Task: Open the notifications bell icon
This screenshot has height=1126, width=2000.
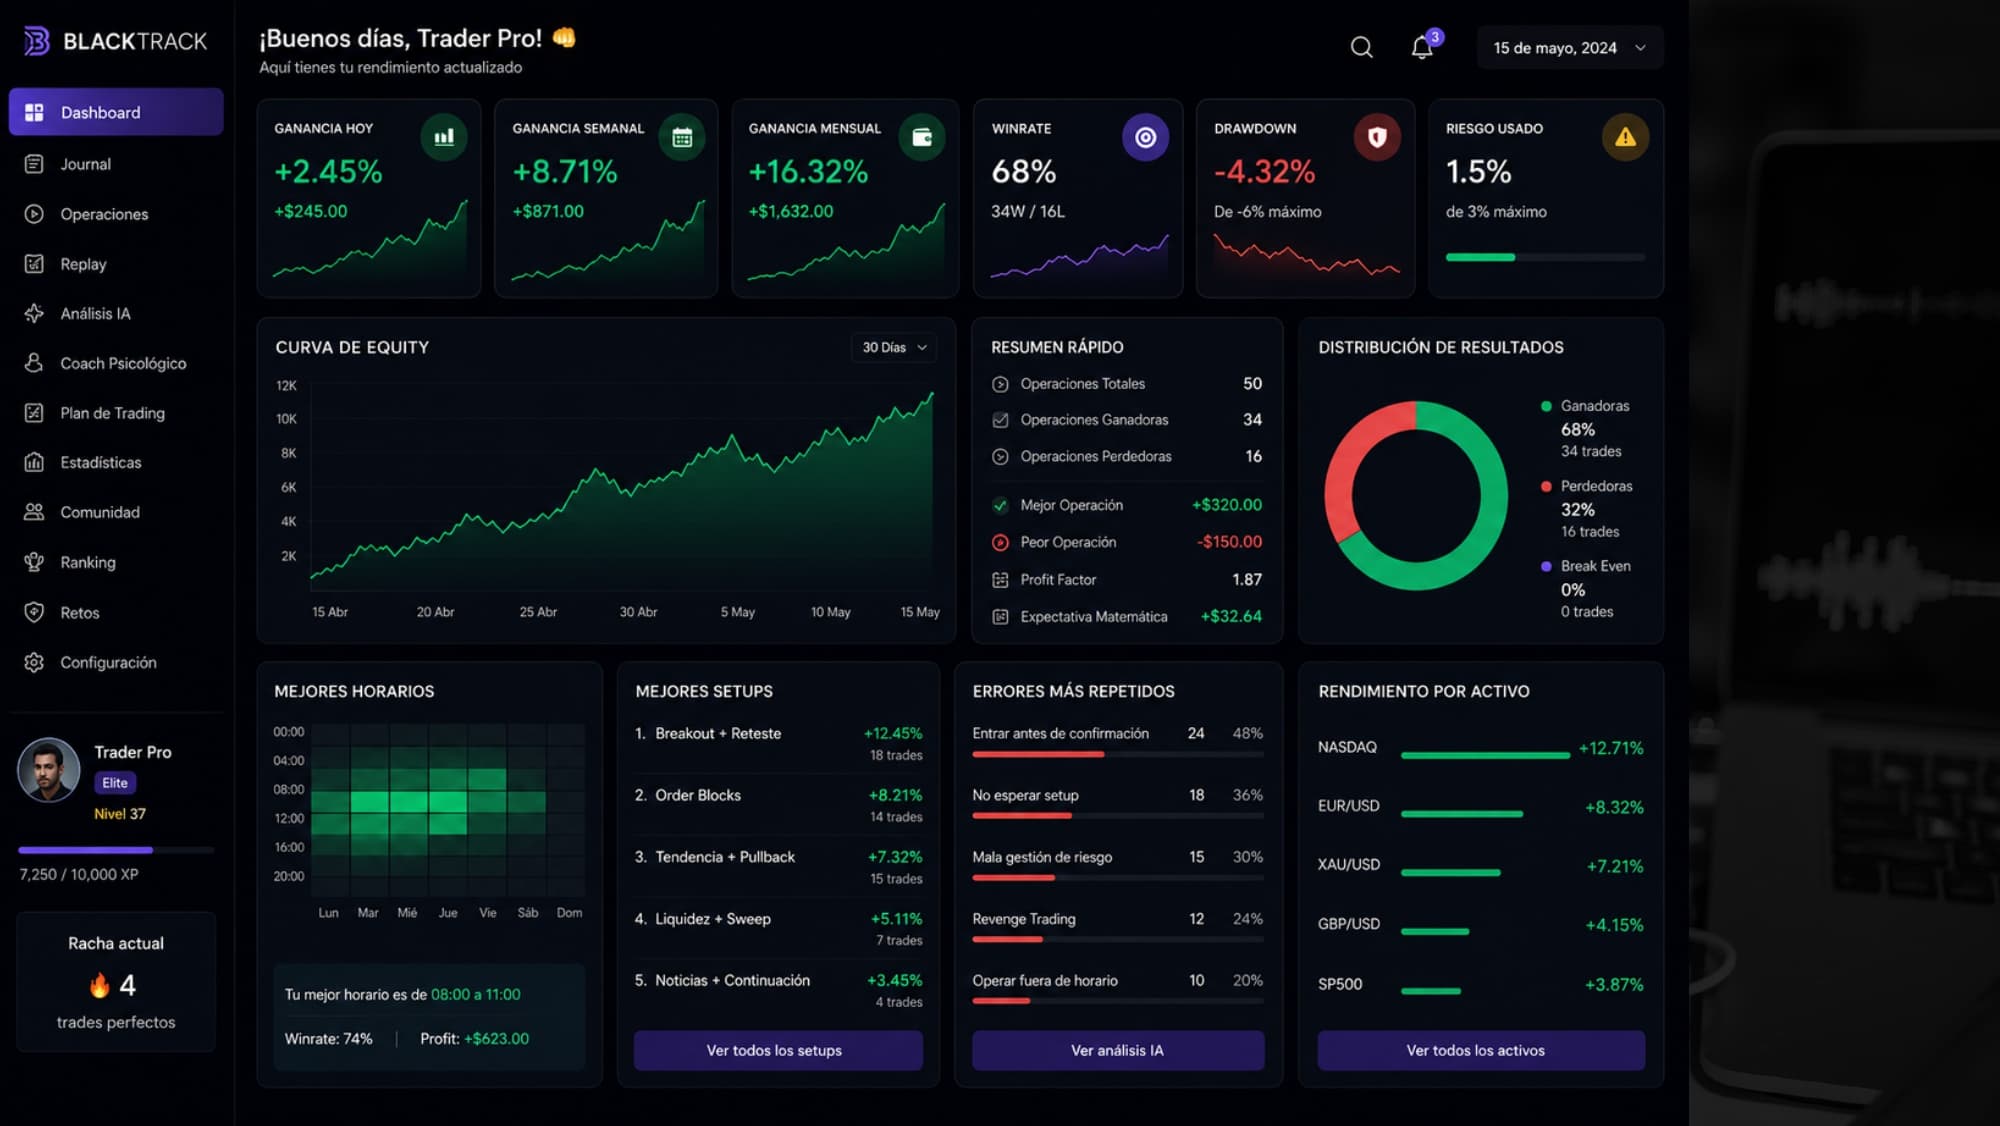Action: [x=1422, y=47]
